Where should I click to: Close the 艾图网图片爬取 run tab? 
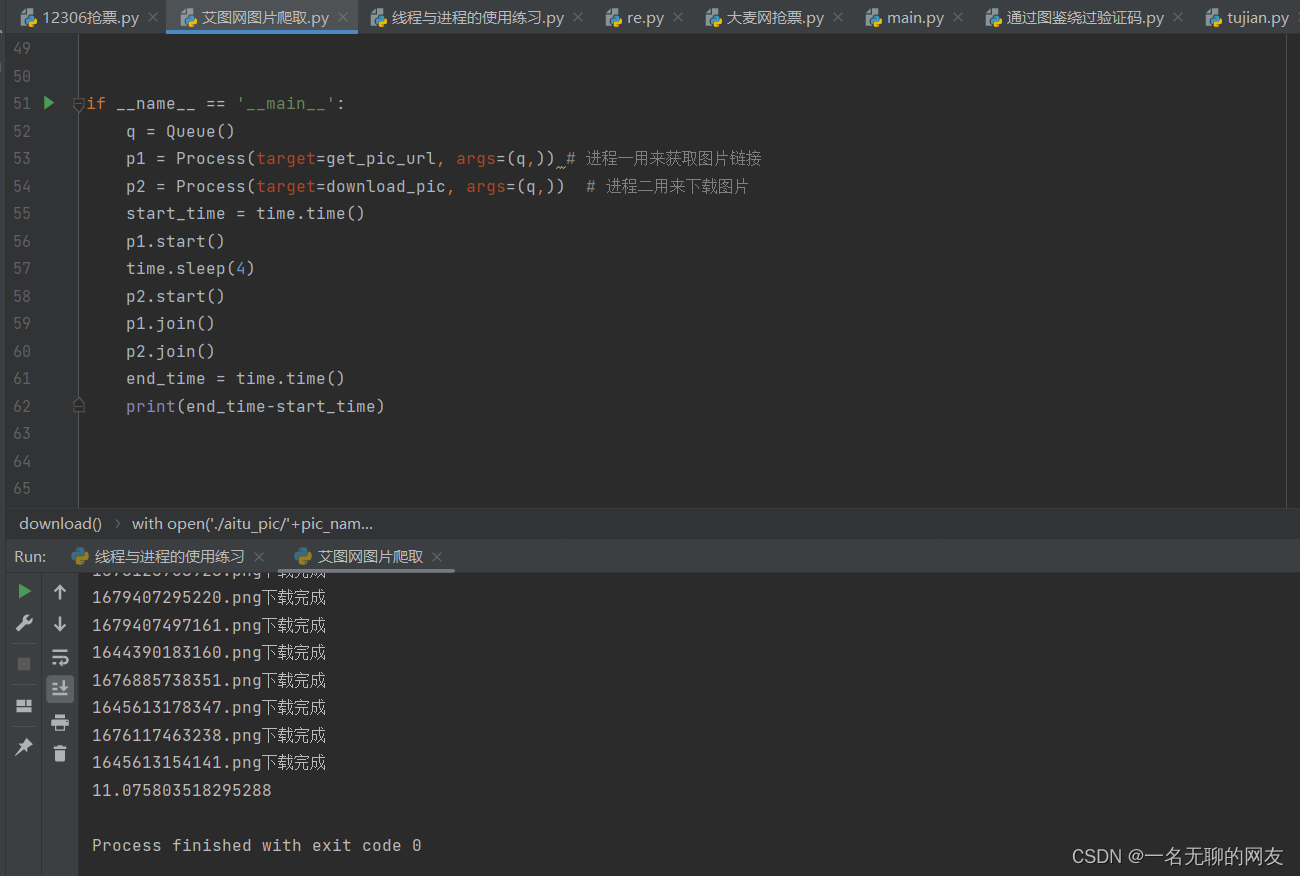click(437, 557)
